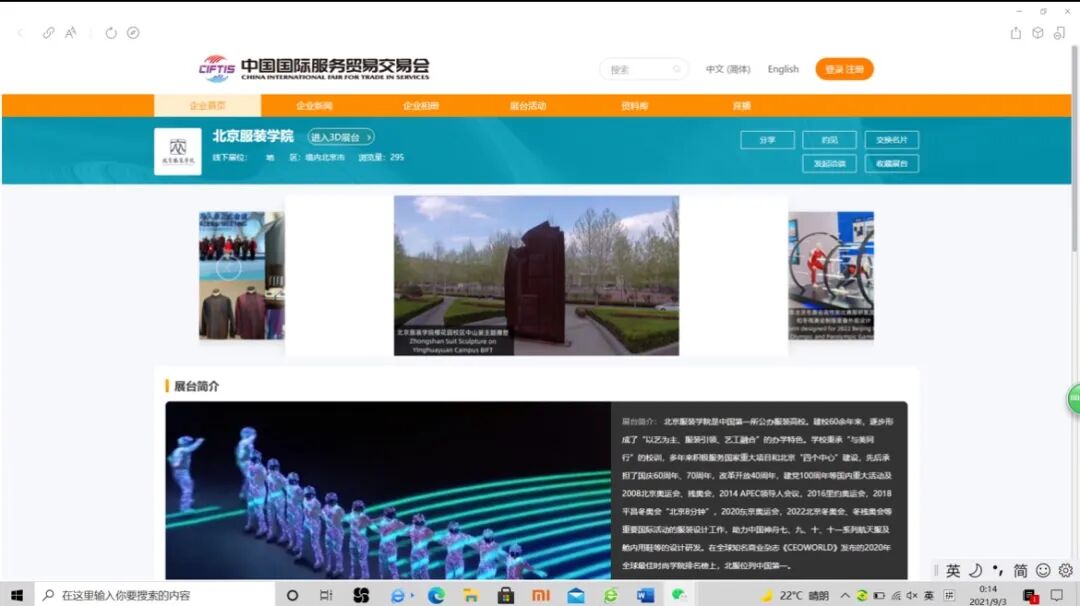The height and width of the screenshot is (606, 1080).
Task: Open the 360 browser green 'e' icon on taskbar
Action: (x=611, y=595)
